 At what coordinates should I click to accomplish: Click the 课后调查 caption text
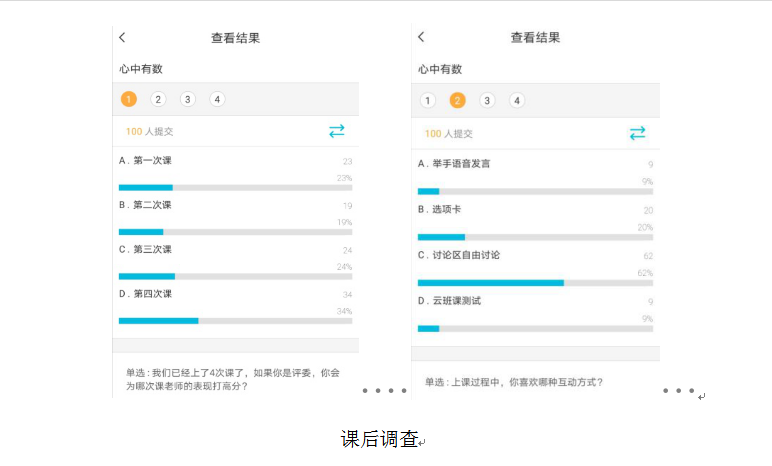pyautogui.click(x=379, y=439)
